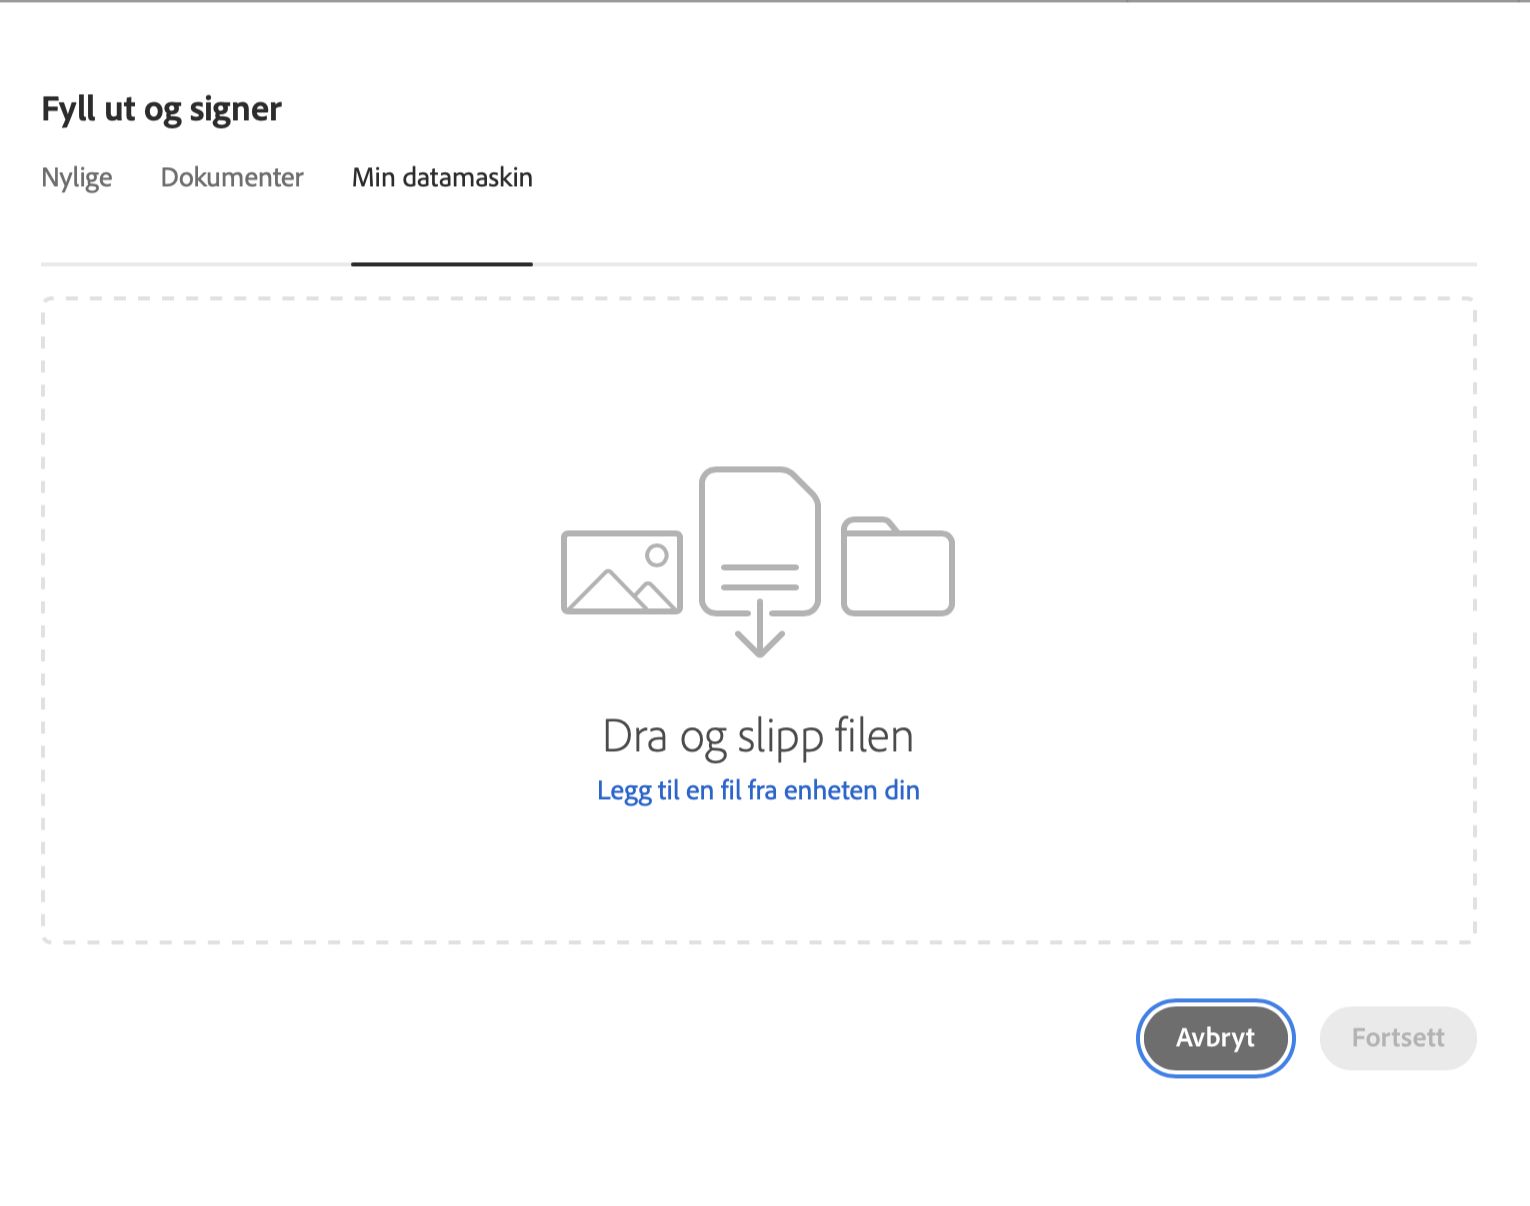
Task: Click the document download icon in drop zone
Action: (760, 561)
